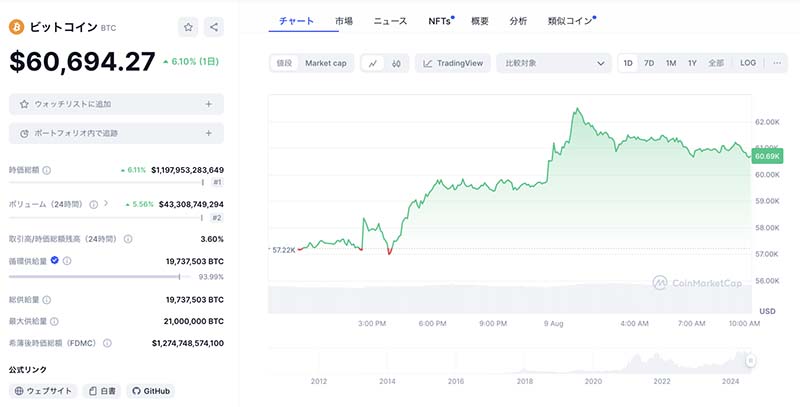This screenshot has height=407, width=800.
Task: Click the #2 volume rank badge
Action: click(217, 218)
